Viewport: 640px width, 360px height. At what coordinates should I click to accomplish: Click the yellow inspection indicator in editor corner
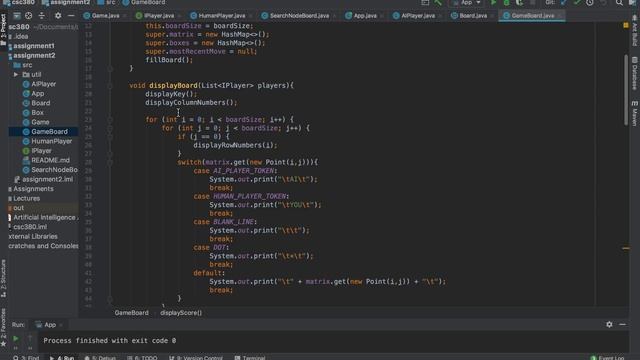pos(626,25)
